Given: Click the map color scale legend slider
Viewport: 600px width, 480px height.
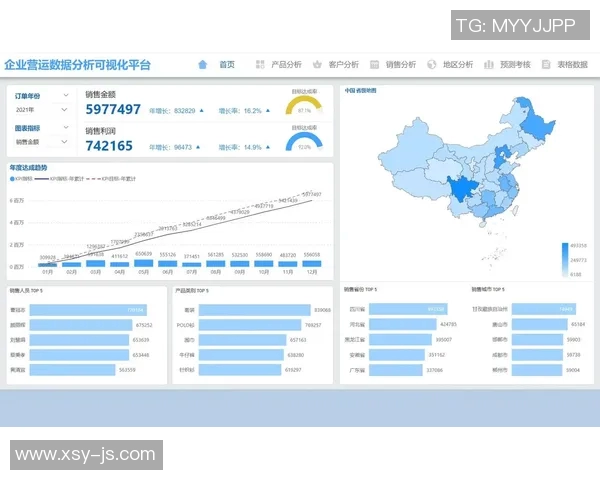Looking at the screenshot, I should pyautogui.click(x=566, y=258).
